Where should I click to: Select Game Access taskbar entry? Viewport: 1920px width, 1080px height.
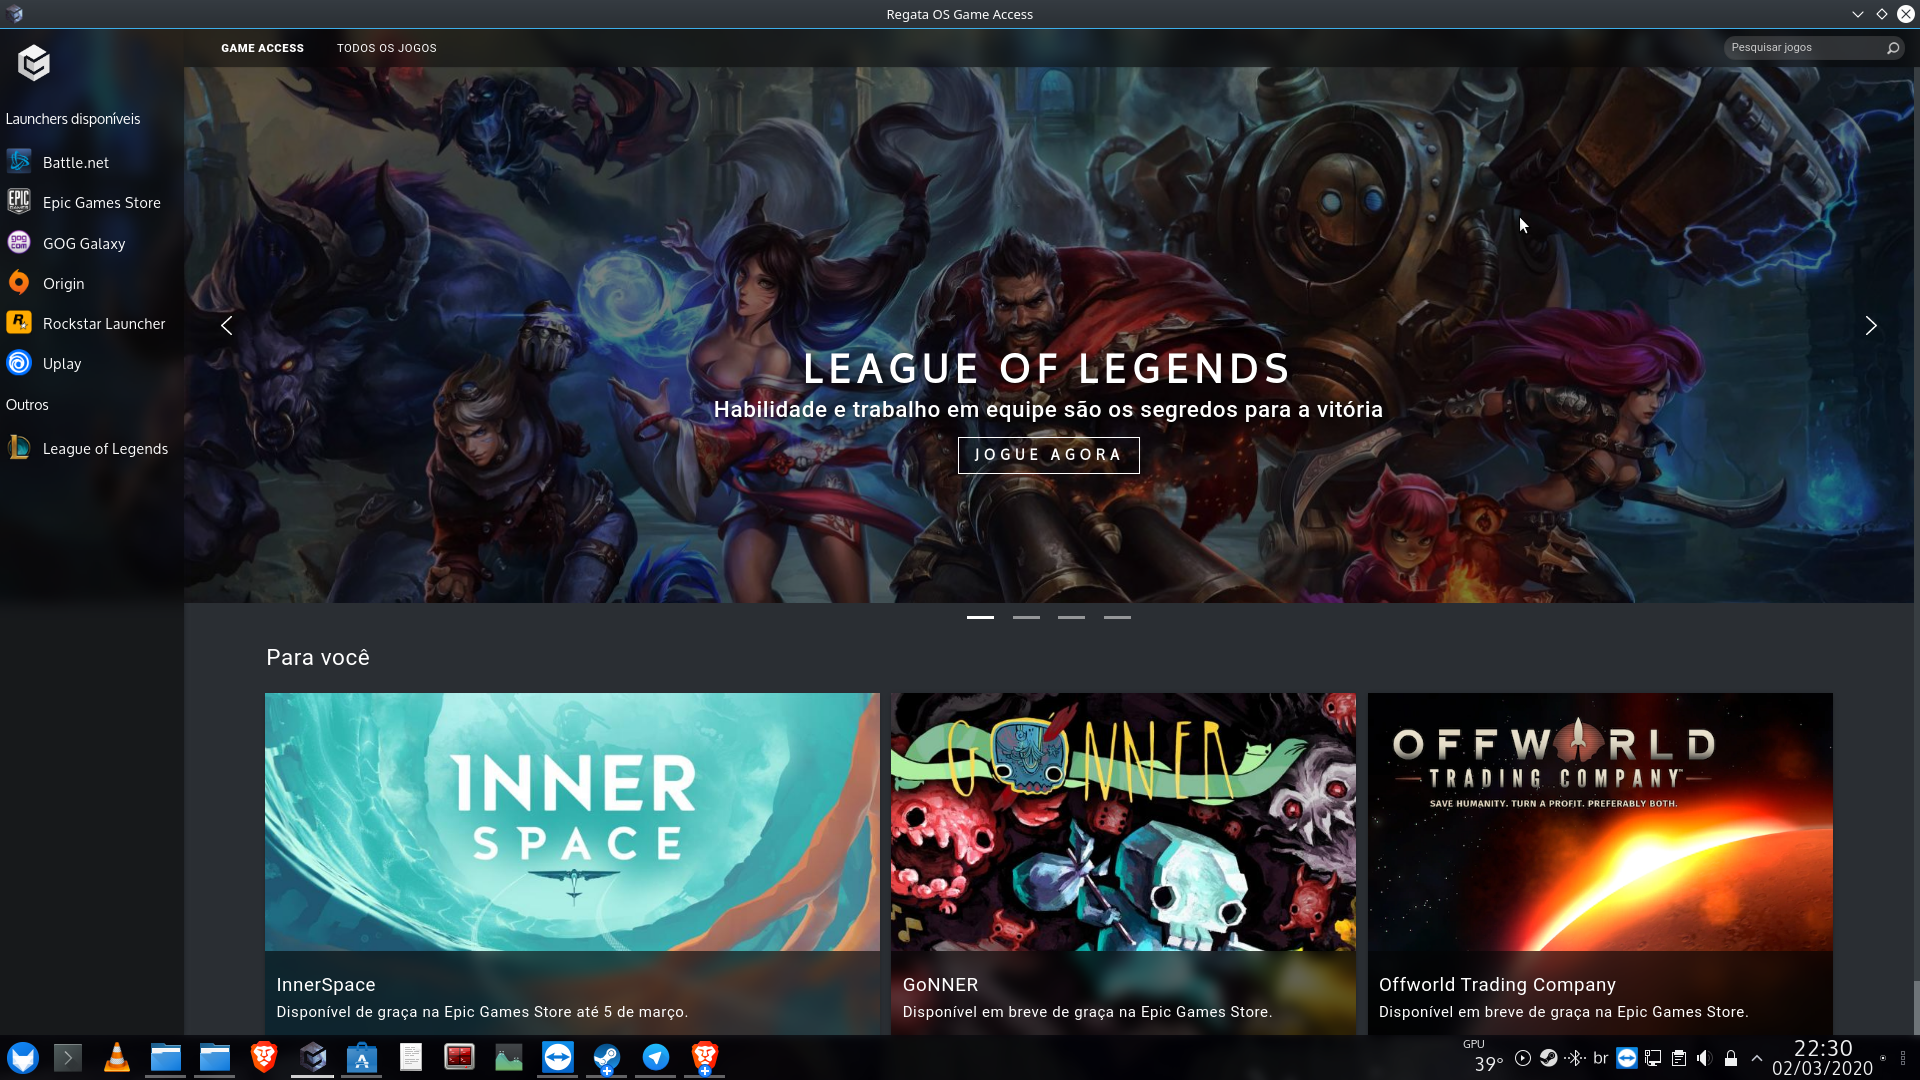point(313,1057)
